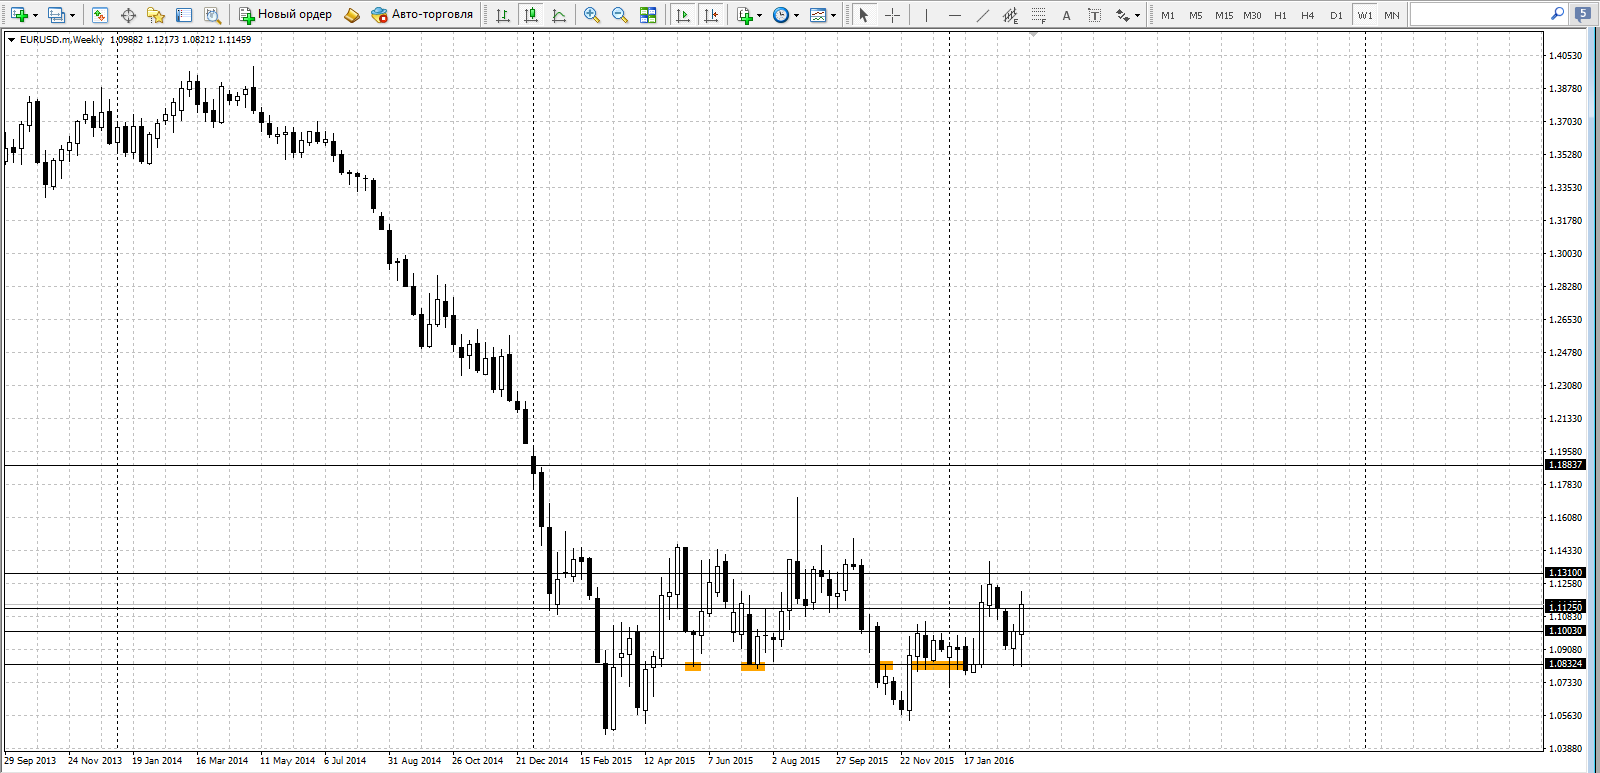Select the 1.08324 horizontal line price label
The image size is (1600, 773).
pos(1566,664)
